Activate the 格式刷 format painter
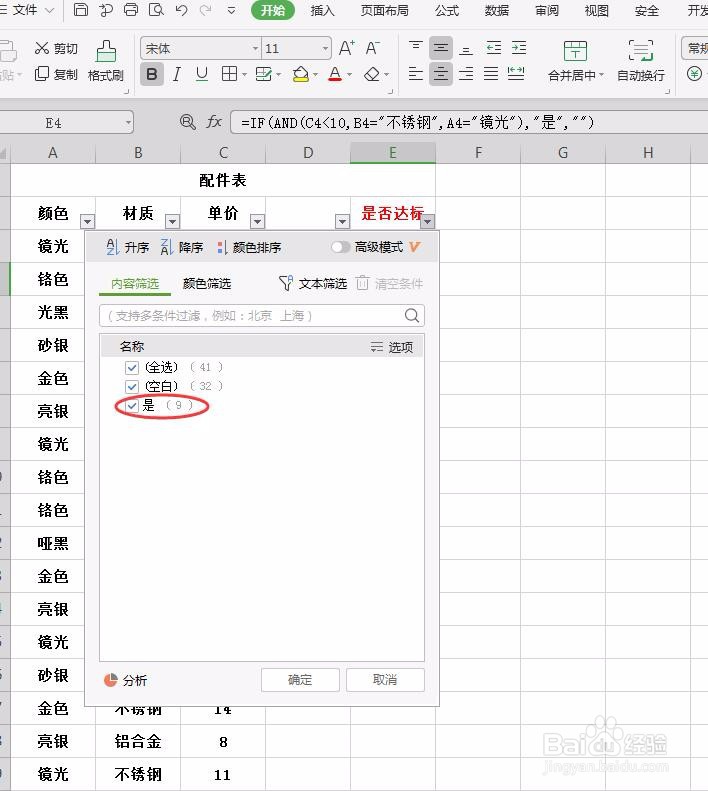 tap(105, 62)
